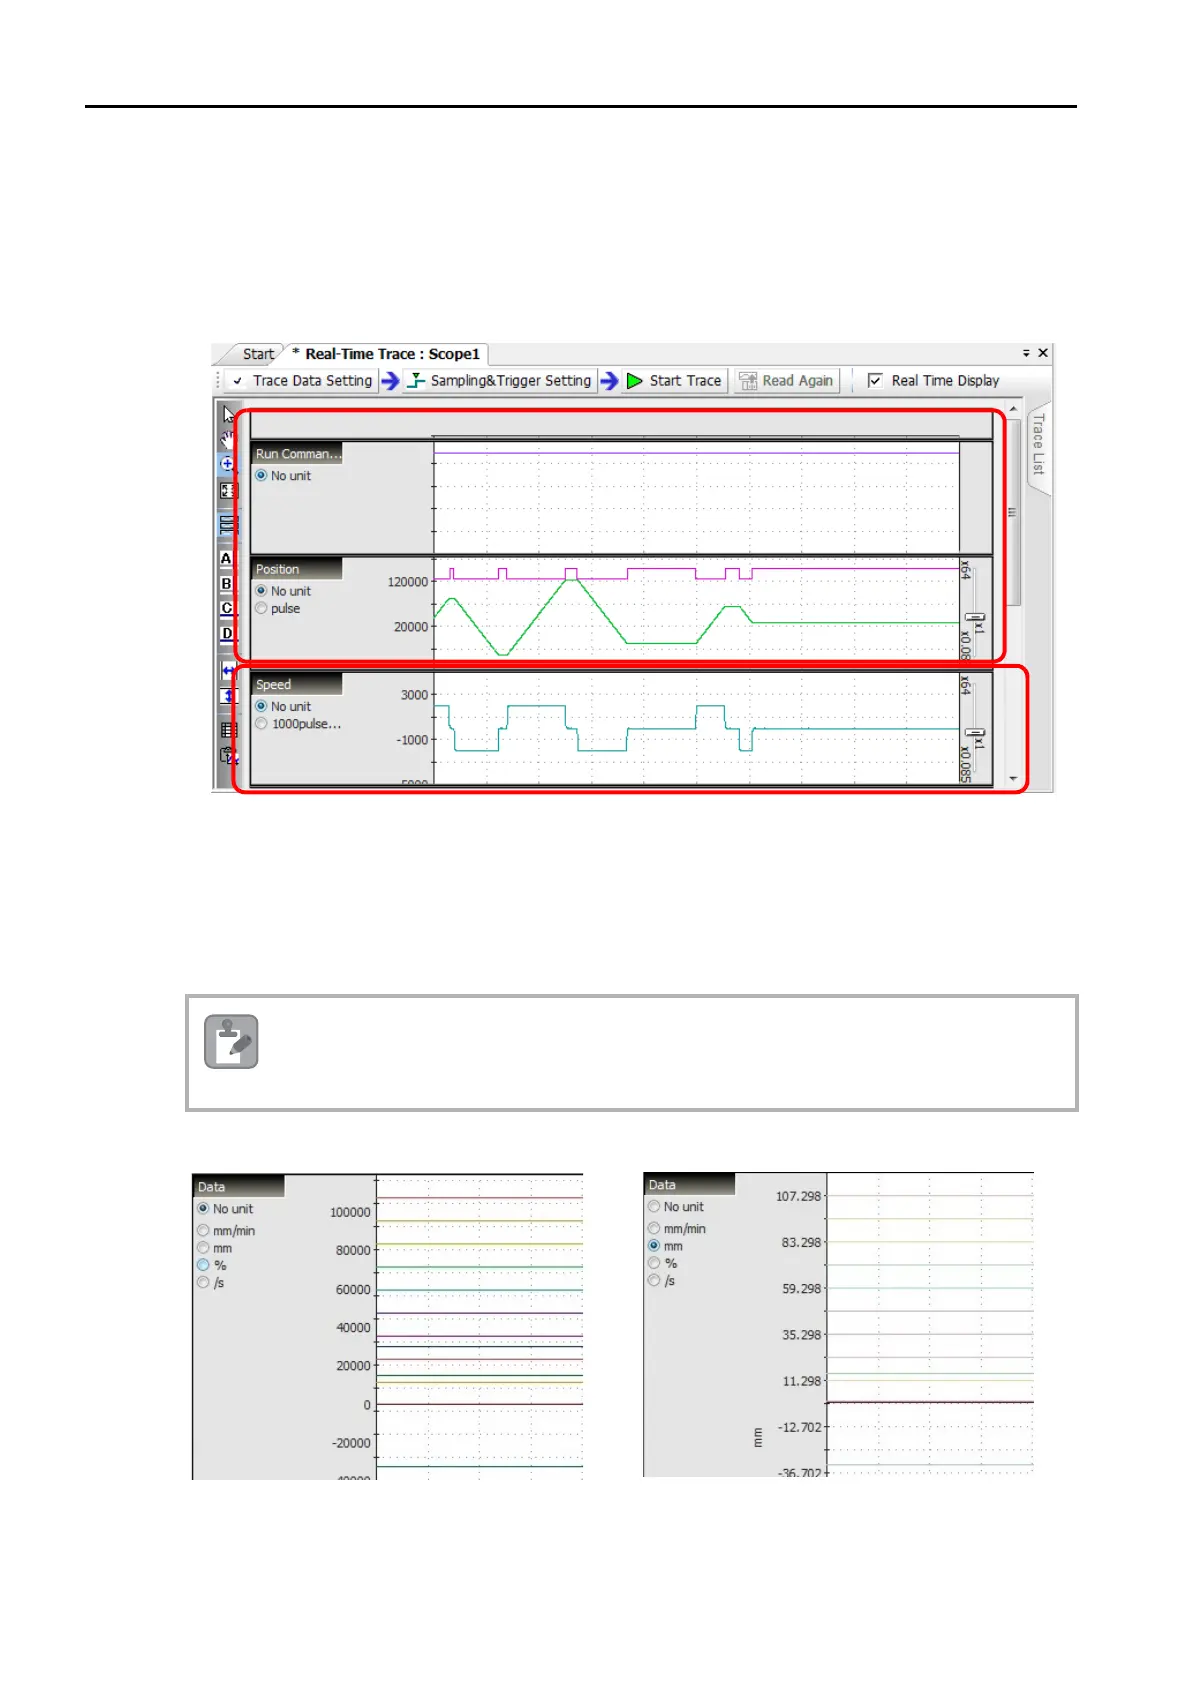Click the clipboard copy-graph icon
This screenshot has width=1190, height=1684.
coord(228,756)
